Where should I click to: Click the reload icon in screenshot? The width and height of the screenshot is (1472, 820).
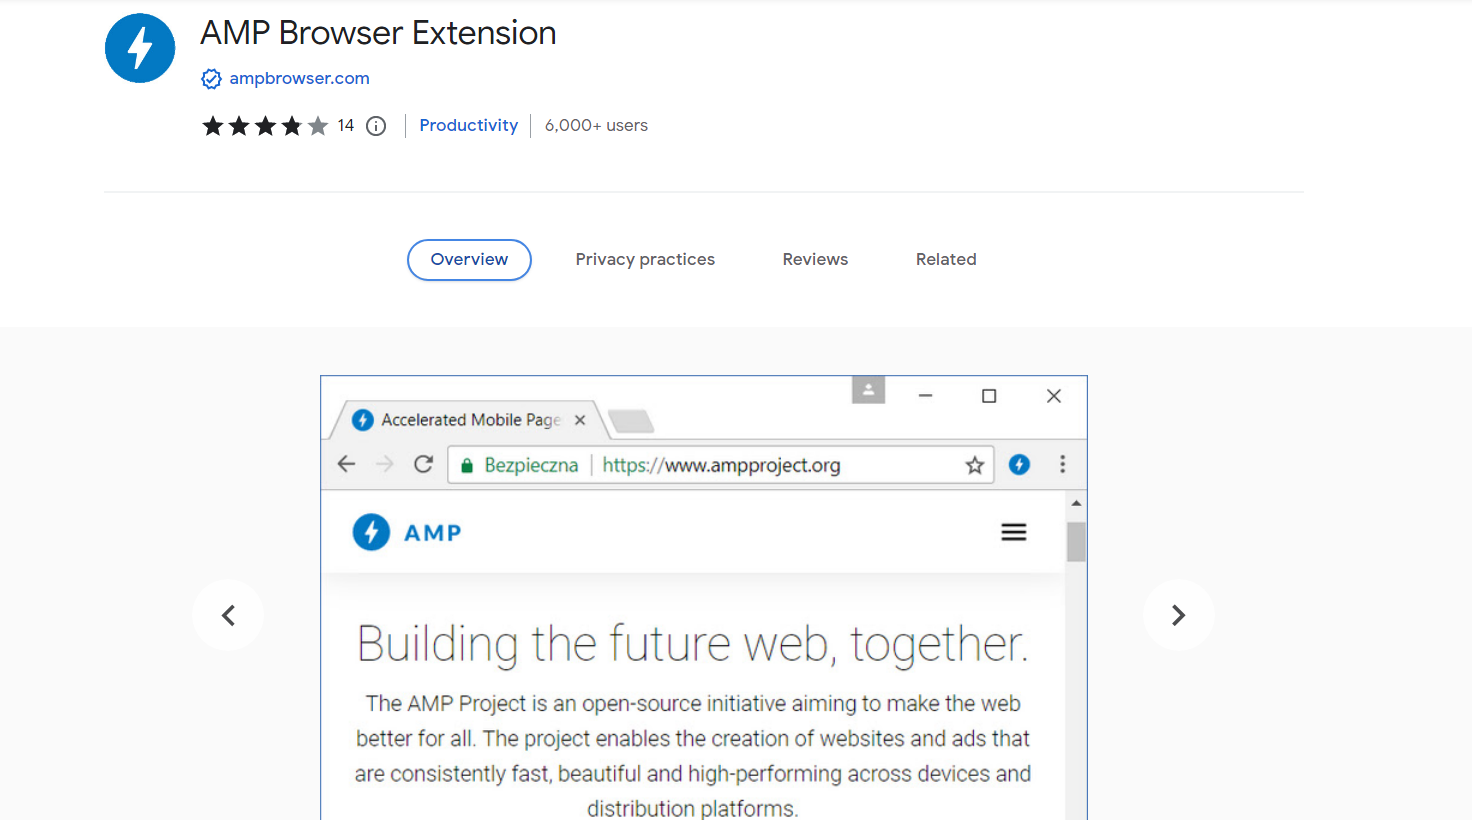click(423, 464)
